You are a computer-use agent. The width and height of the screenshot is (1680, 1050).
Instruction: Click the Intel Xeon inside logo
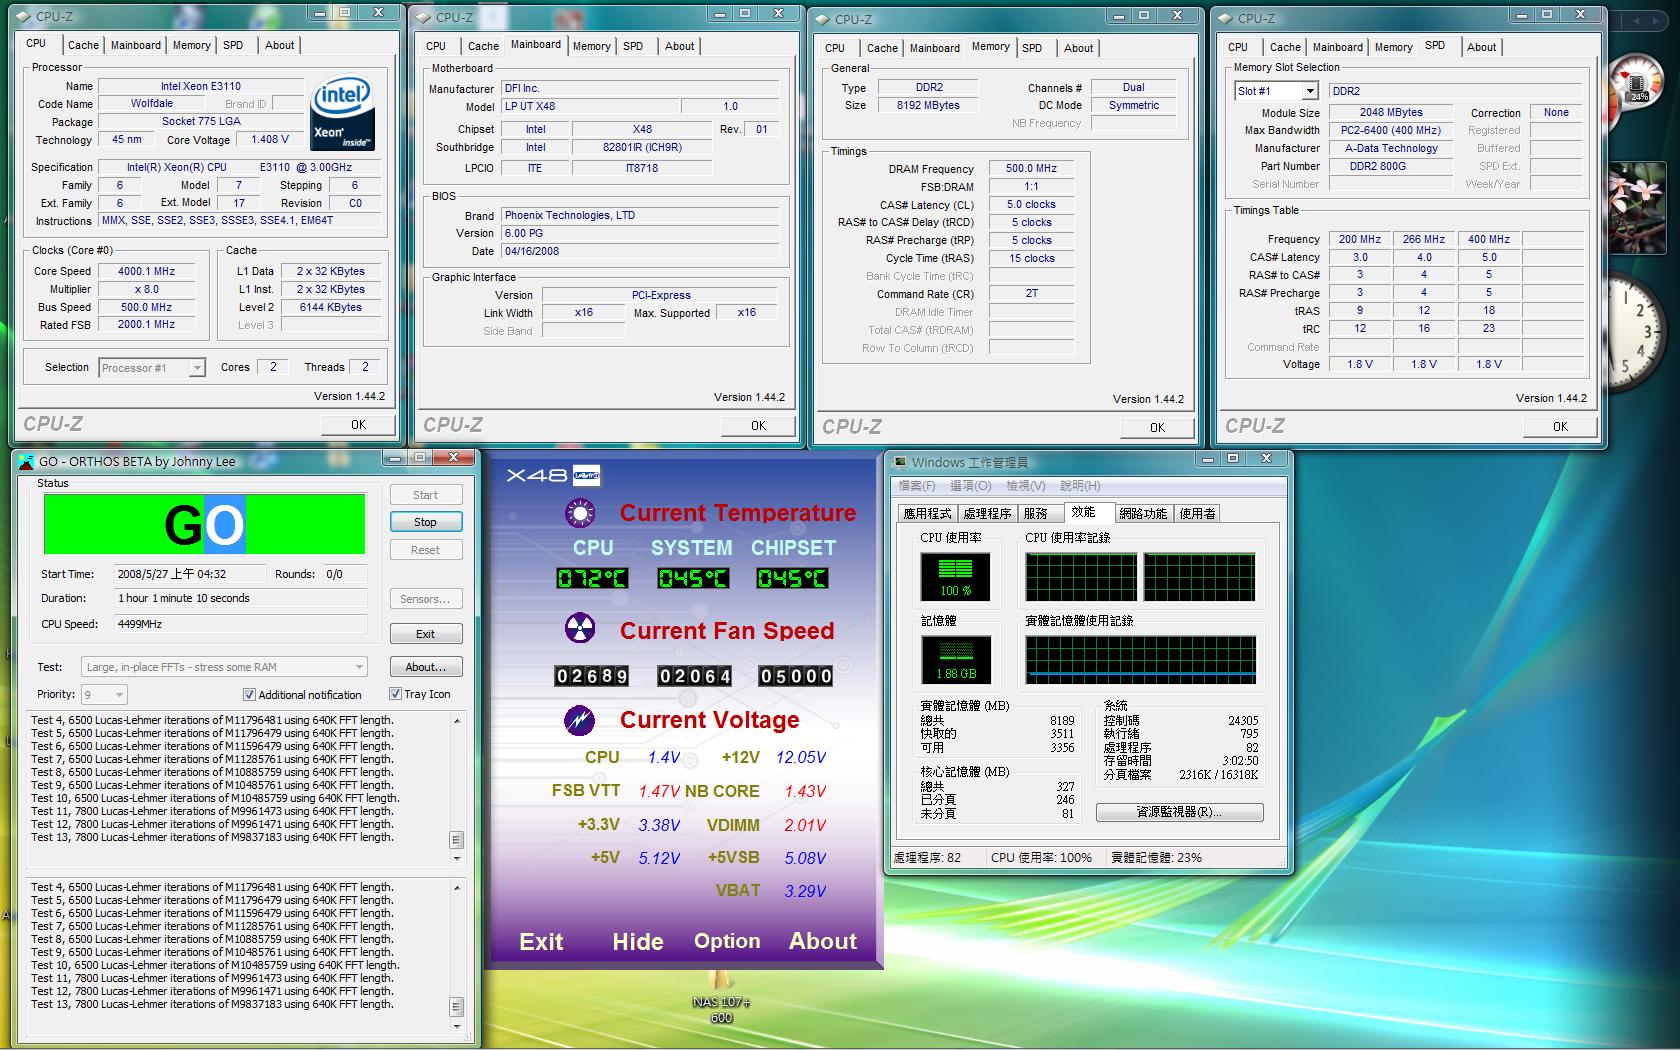(343, 113)
